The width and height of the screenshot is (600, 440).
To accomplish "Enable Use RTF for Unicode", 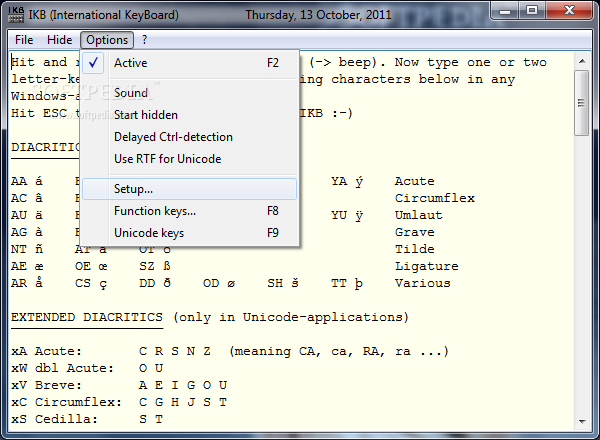I will pos(190,159).
